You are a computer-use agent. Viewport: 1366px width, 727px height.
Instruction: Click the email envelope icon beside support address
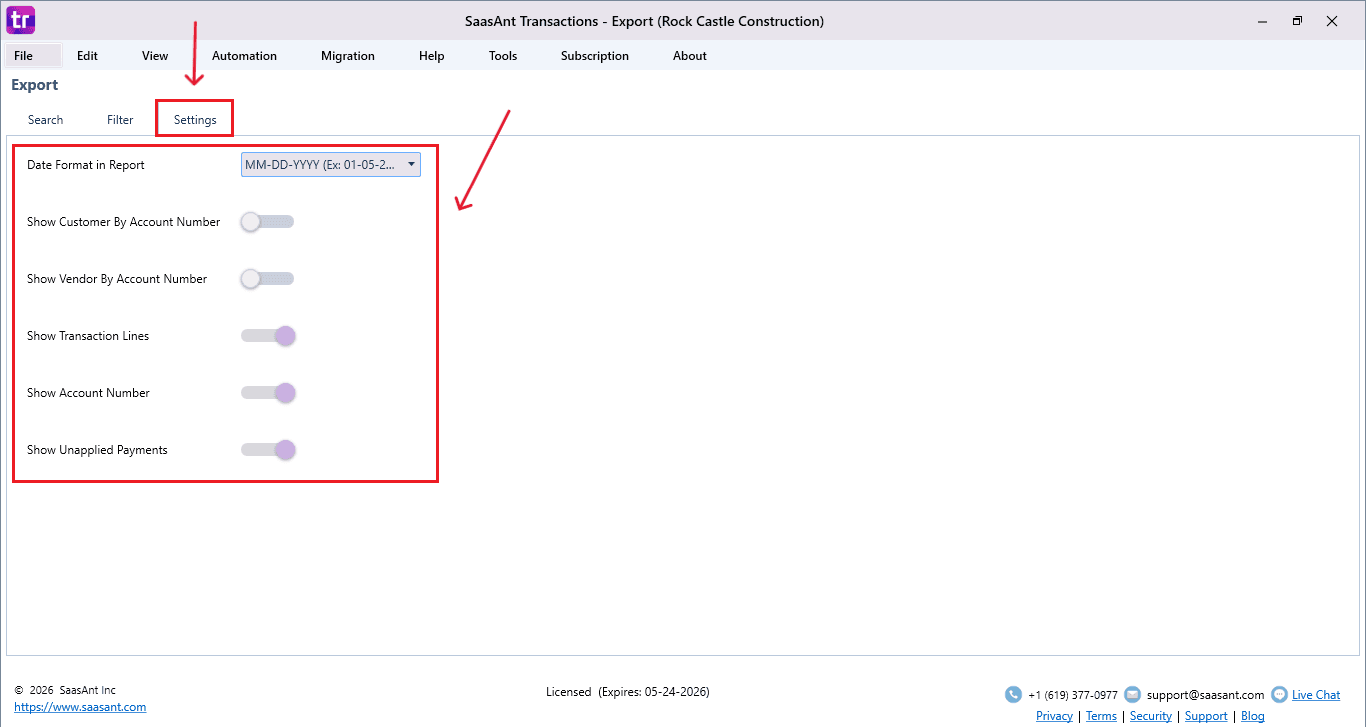pyautogui.click(x=1132, y=694)
